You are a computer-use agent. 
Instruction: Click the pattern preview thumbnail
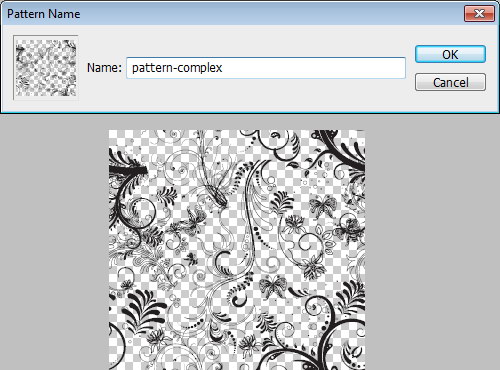(46, 68)
